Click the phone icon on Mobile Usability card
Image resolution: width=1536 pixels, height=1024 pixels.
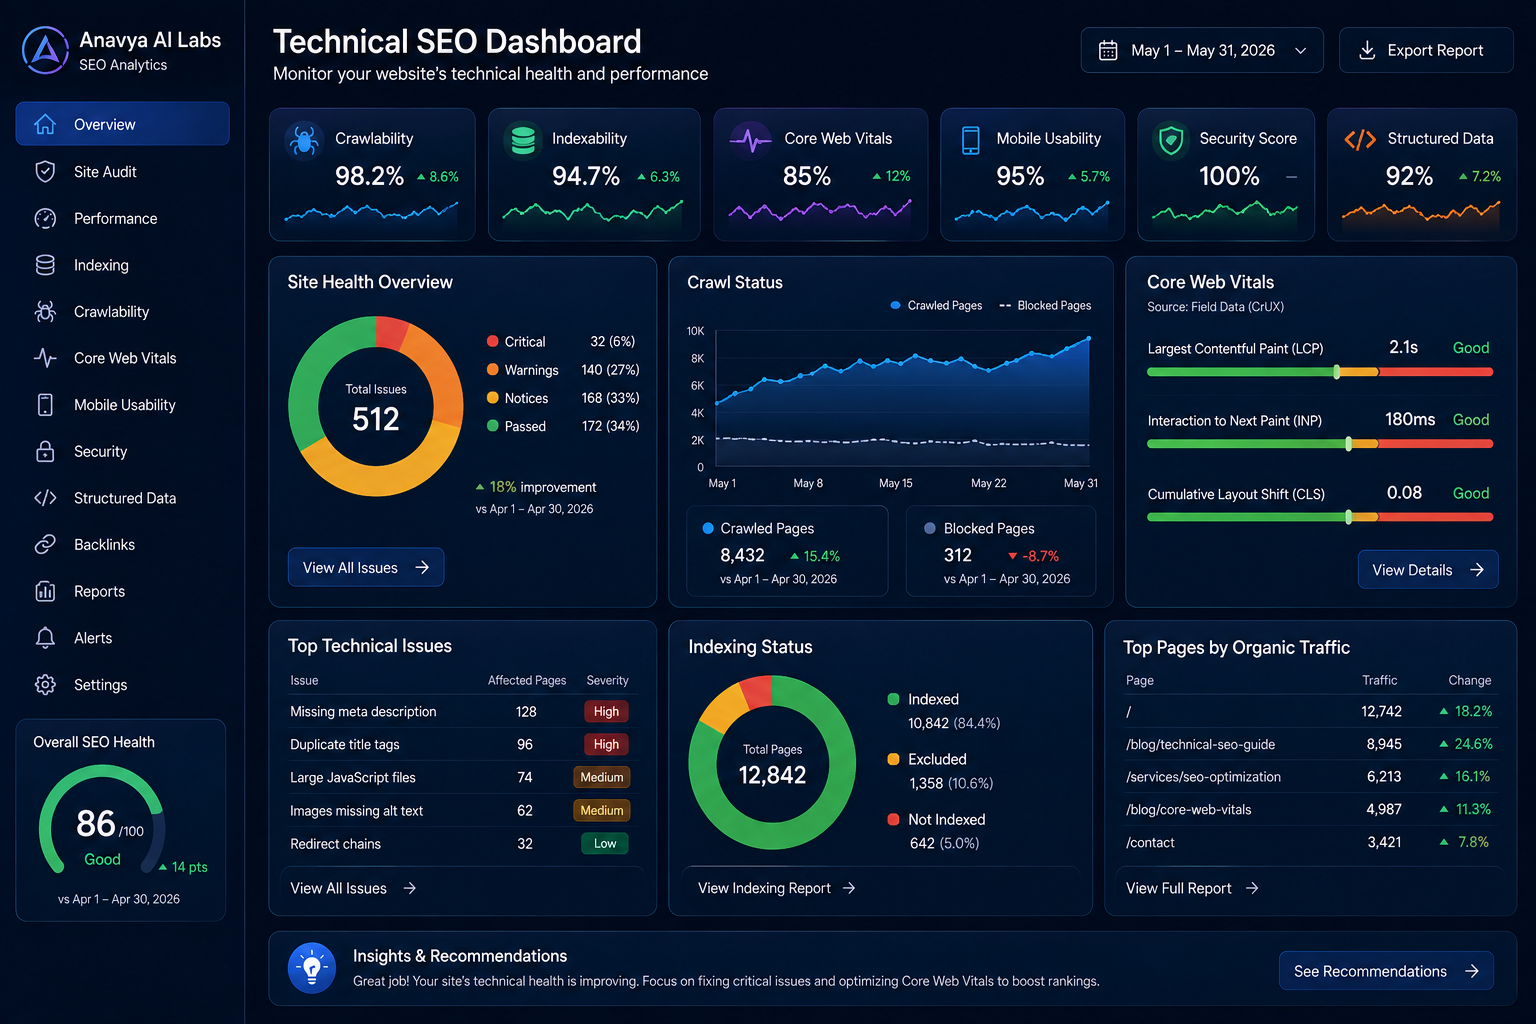tap(970, 140)
